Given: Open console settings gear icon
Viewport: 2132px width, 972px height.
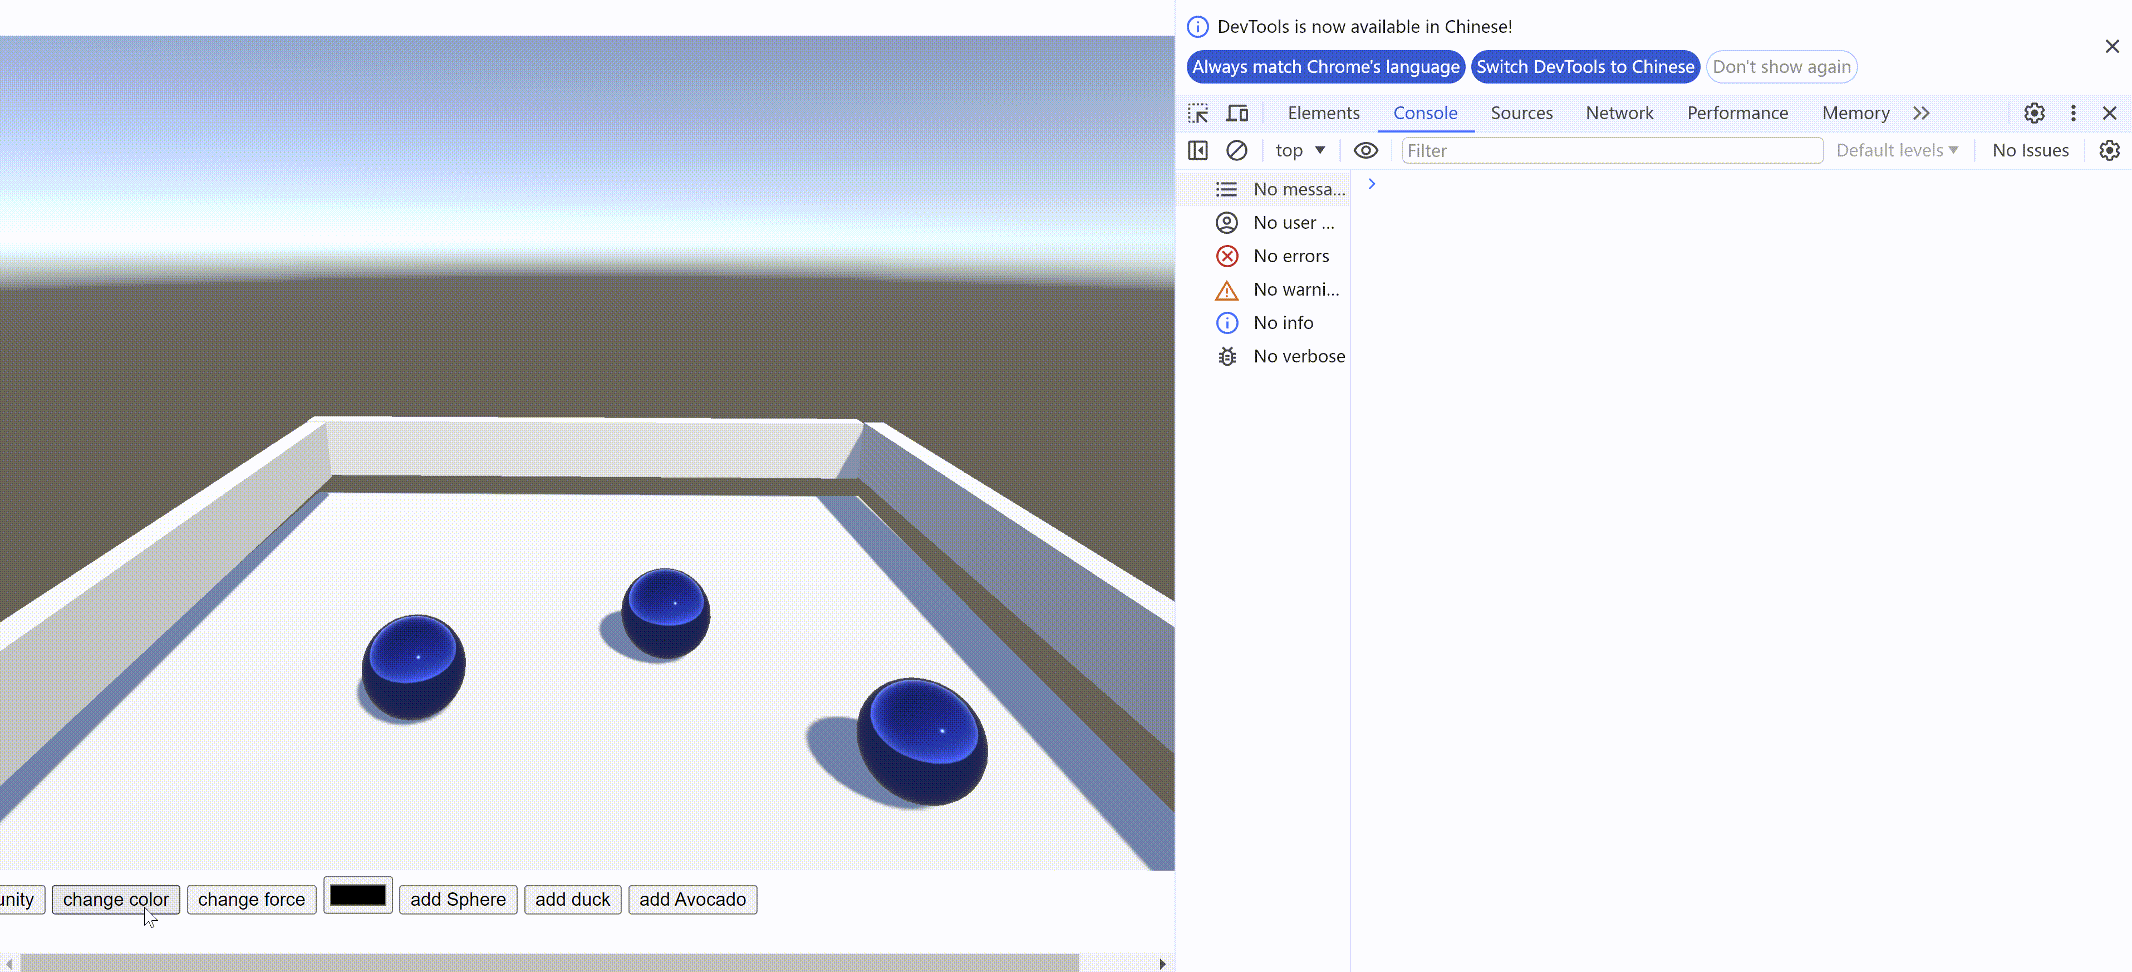Looking at the screenshot, I should (x=2110, y=150).
